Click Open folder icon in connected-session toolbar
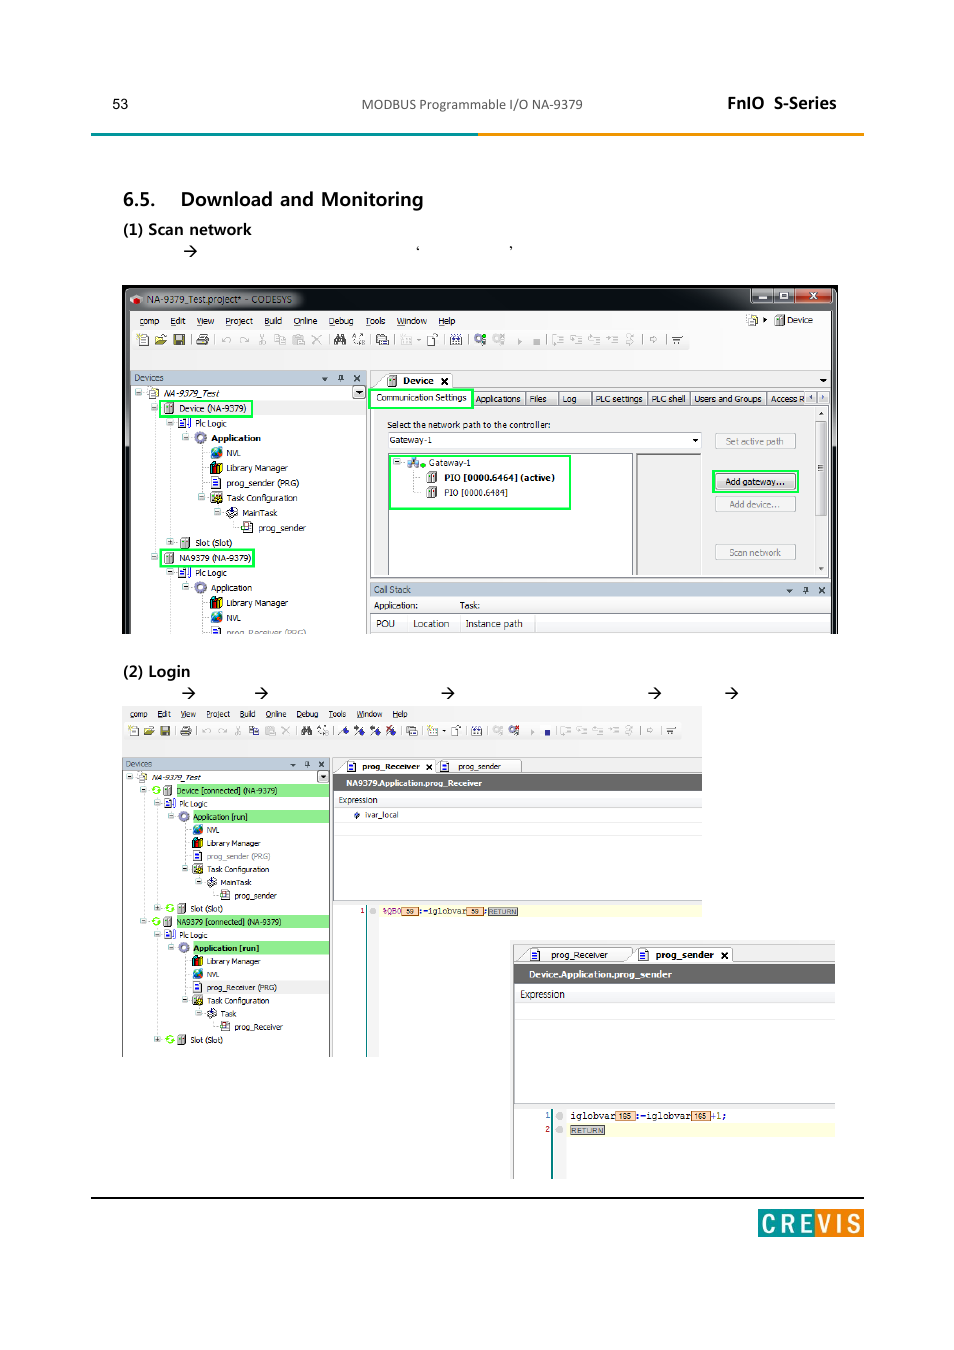 [149, 731]
